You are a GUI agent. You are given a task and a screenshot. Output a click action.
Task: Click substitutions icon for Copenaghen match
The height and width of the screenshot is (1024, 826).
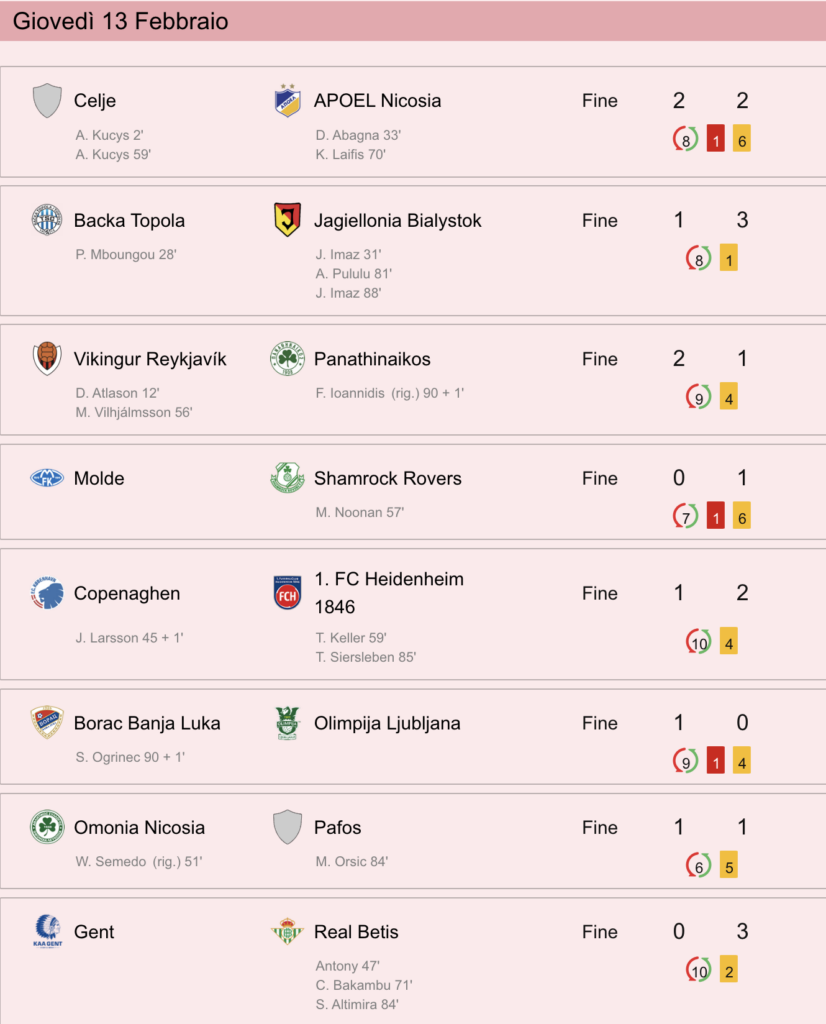click(699, 642)
